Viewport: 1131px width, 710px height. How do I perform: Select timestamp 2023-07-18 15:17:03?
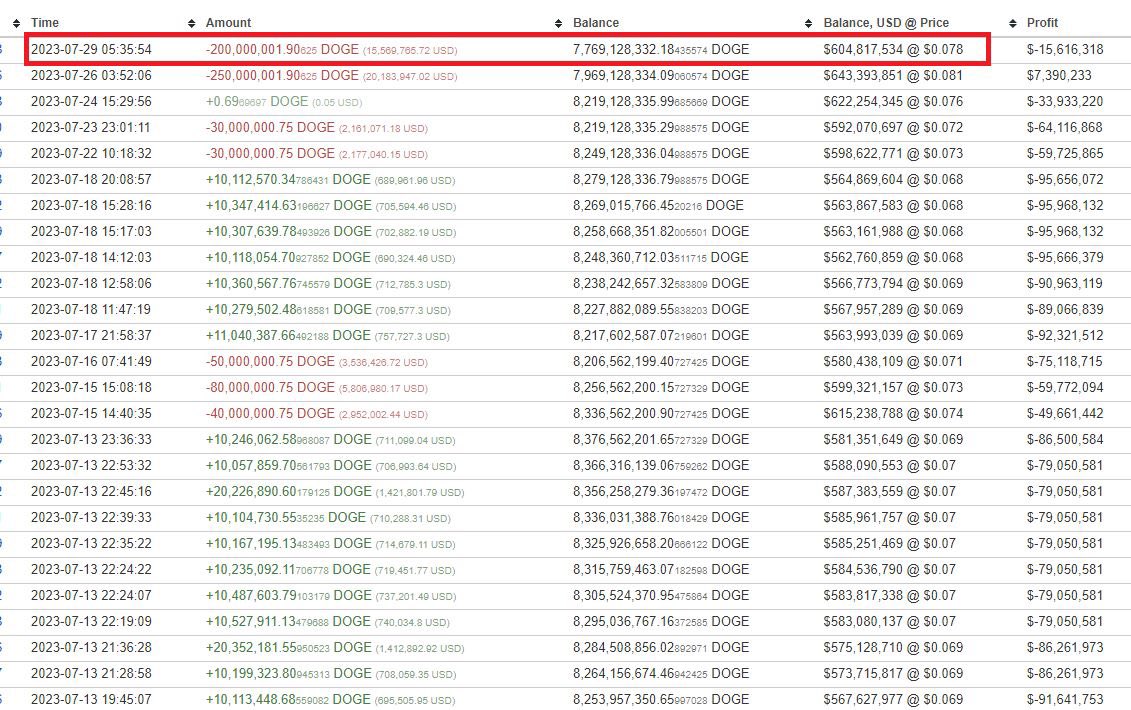[92, 232]
